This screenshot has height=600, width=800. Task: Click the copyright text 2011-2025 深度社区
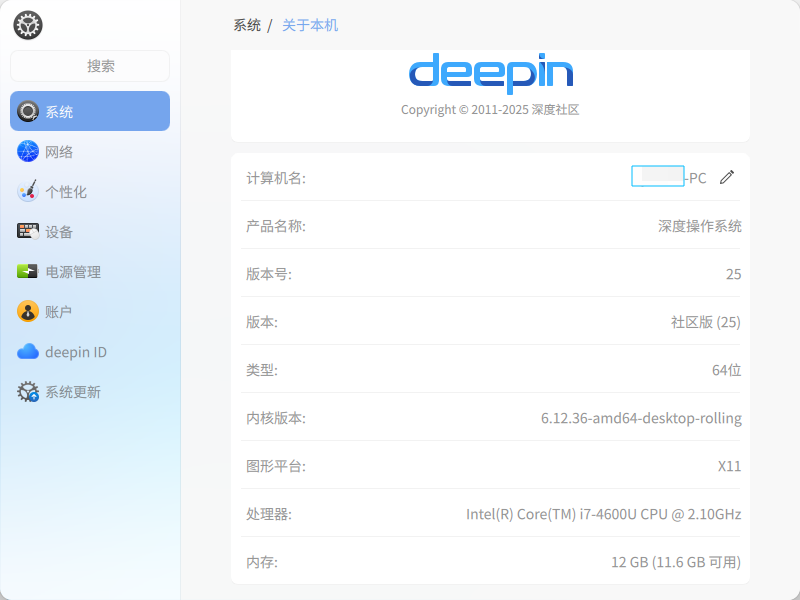(x=490, y=110)
